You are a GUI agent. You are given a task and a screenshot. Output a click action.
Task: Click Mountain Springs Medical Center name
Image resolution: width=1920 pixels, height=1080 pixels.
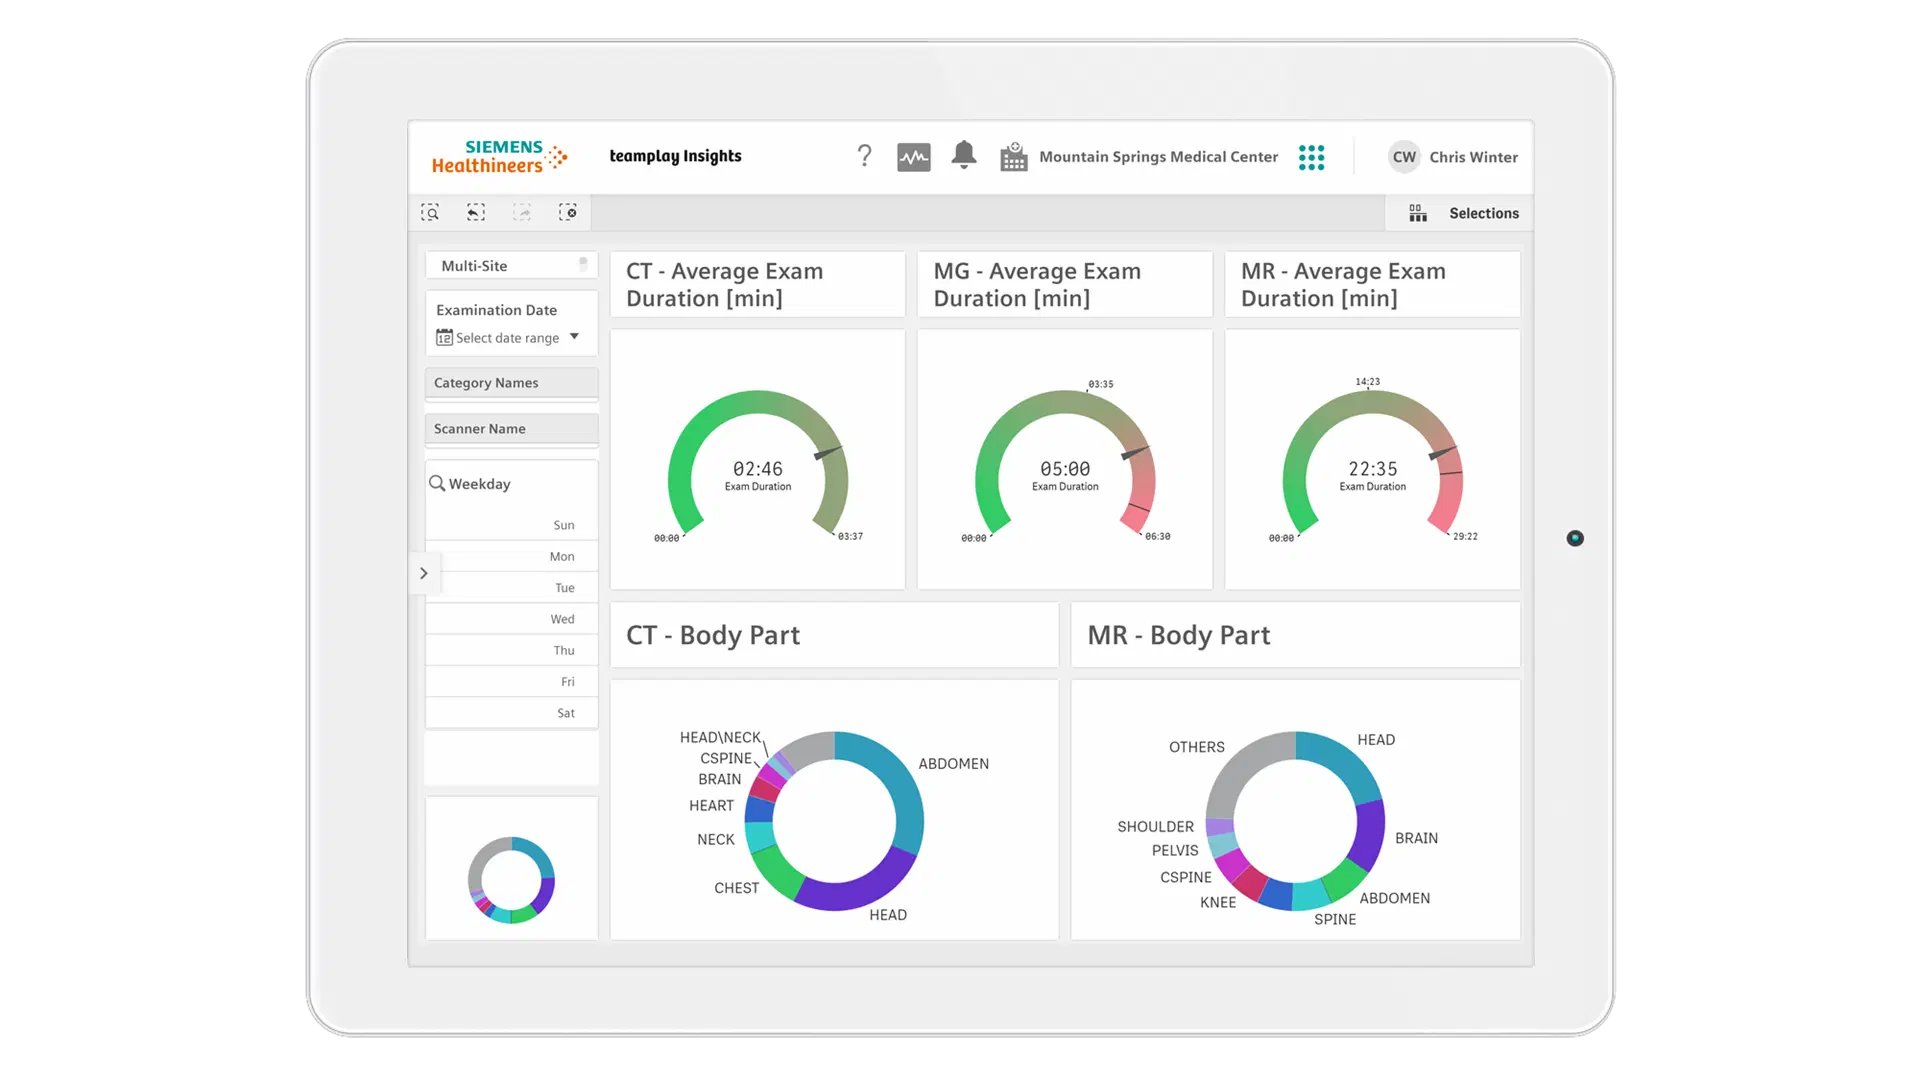(1158, 157)
